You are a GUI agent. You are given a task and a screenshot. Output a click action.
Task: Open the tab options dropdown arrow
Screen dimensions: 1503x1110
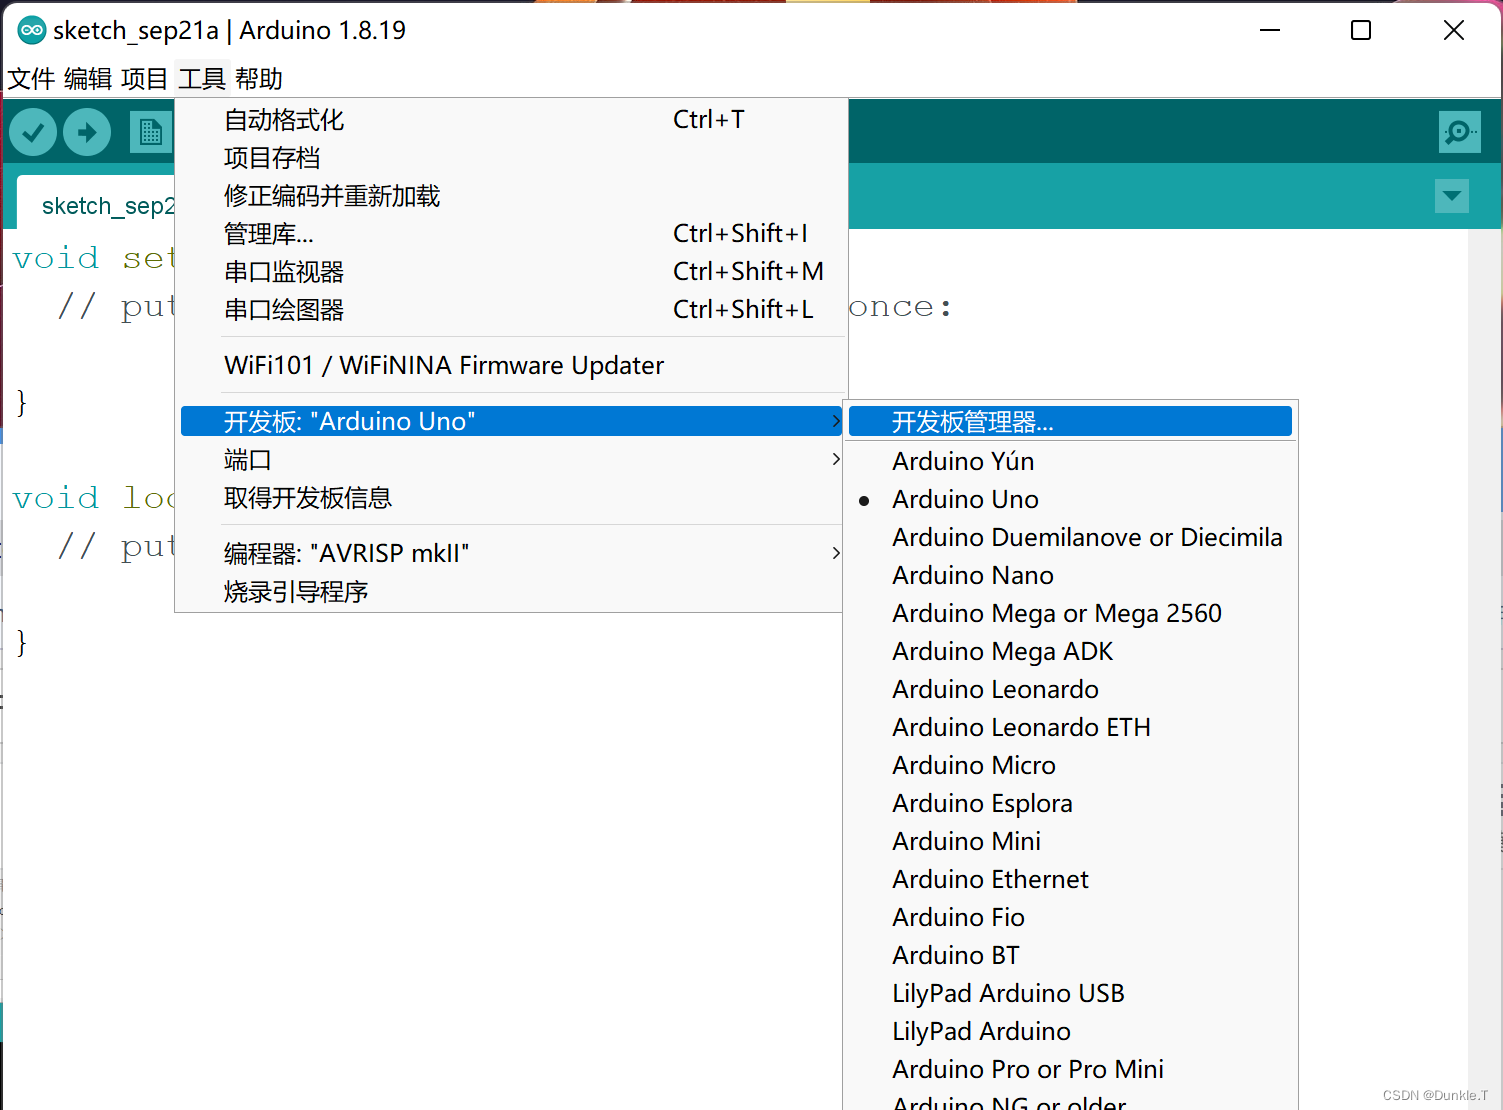[1451, 196]
